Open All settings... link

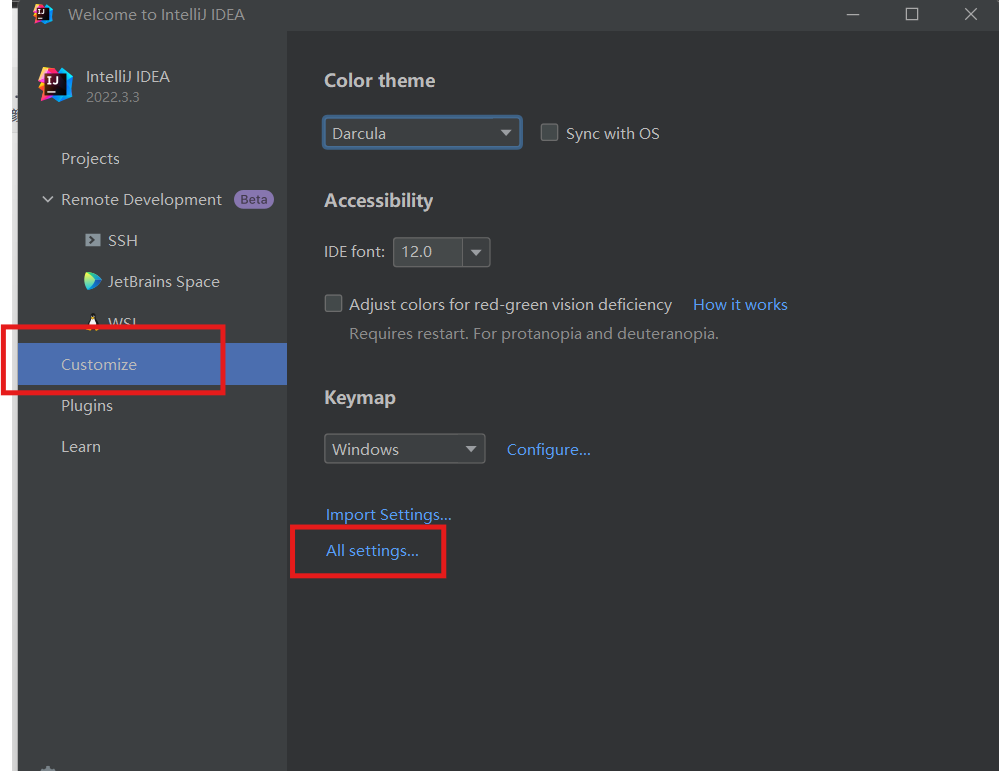tap(373, 551)
